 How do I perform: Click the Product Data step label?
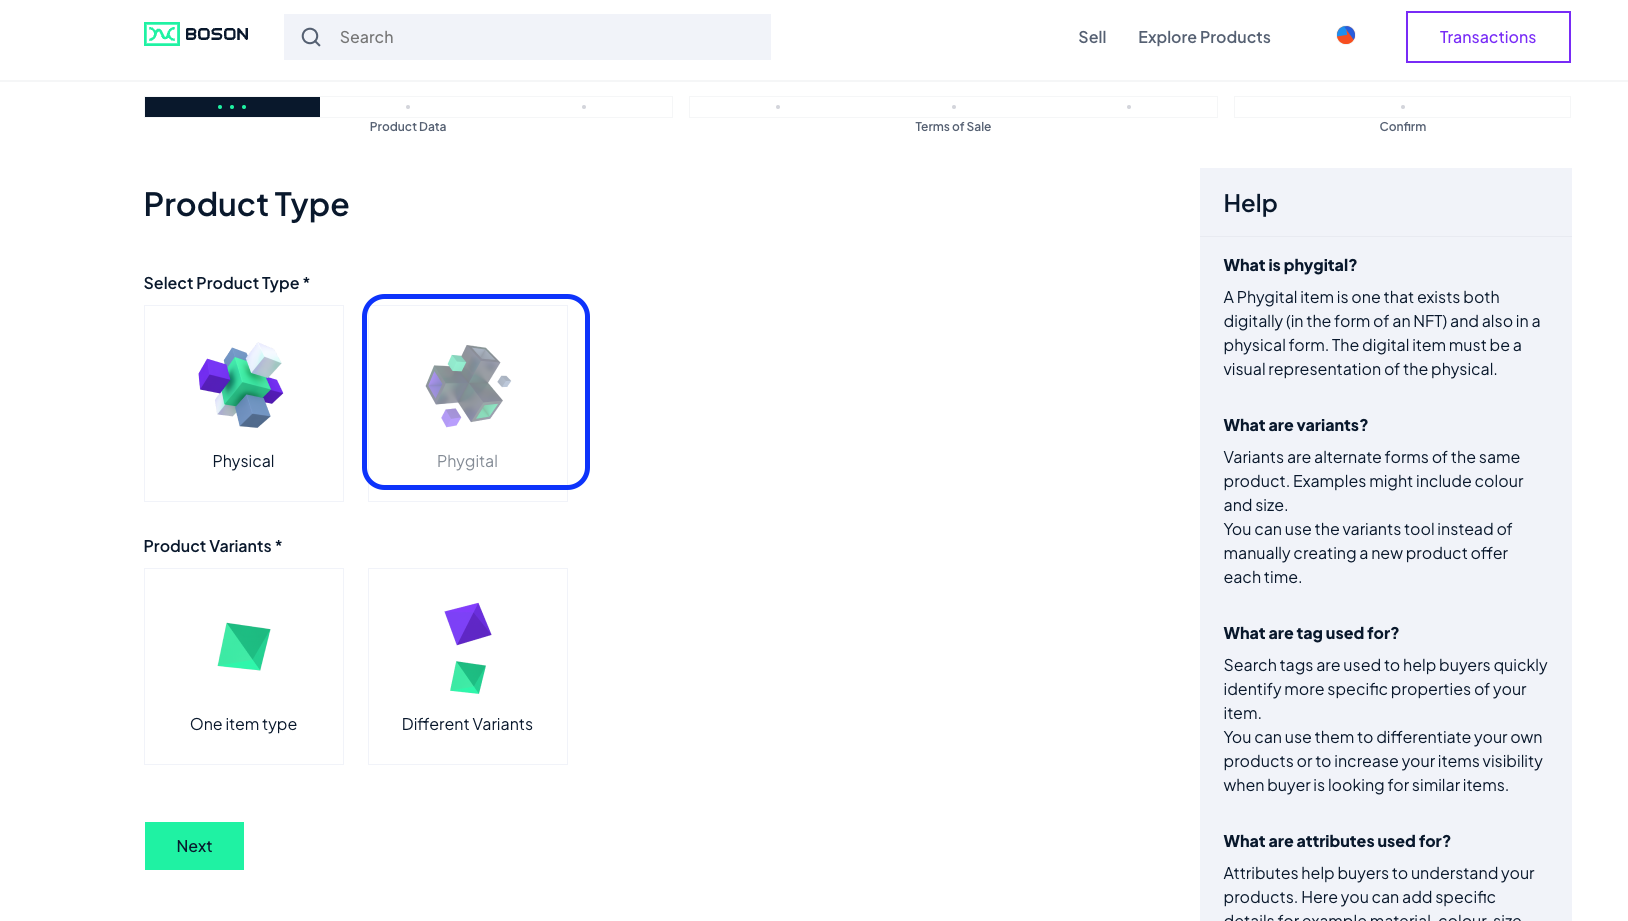408,126
